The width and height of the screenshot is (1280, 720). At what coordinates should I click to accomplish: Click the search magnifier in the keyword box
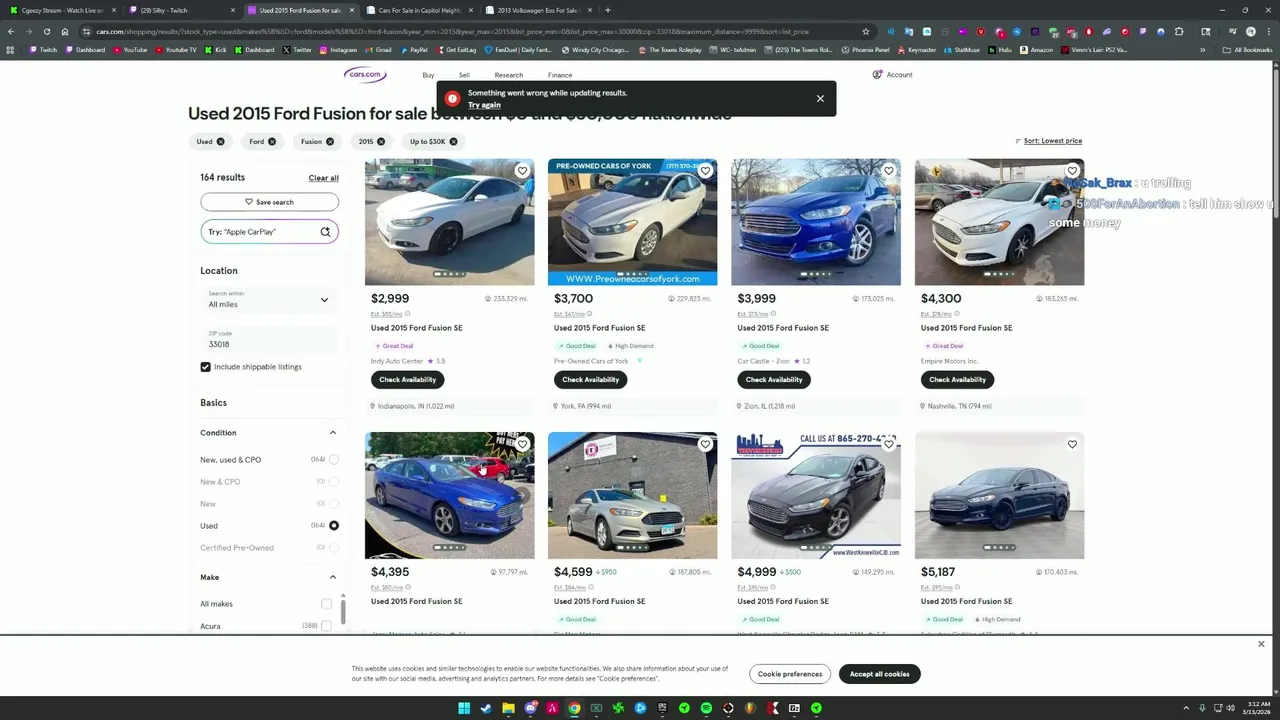(325, 232)
